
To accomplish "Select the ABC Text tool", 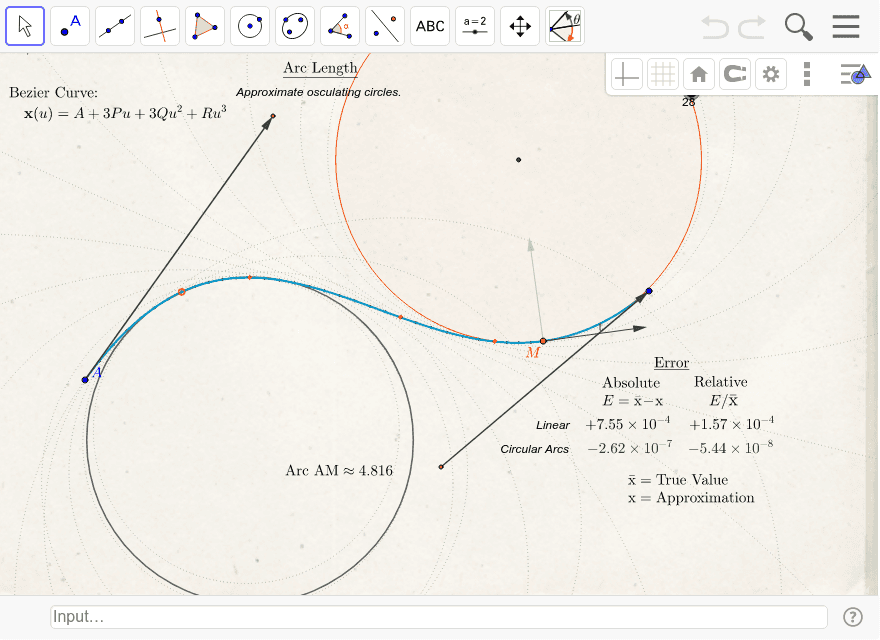I will pos(430,26).
